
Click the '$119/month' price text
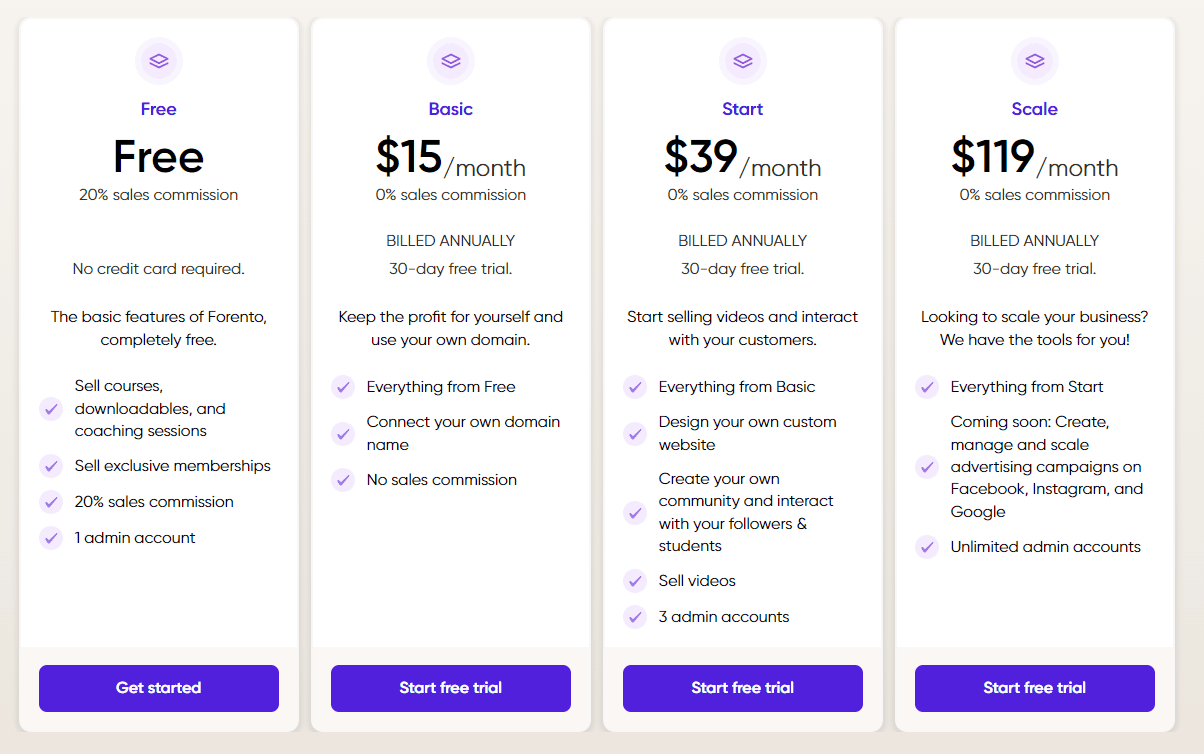click(x=1034, y=157)
